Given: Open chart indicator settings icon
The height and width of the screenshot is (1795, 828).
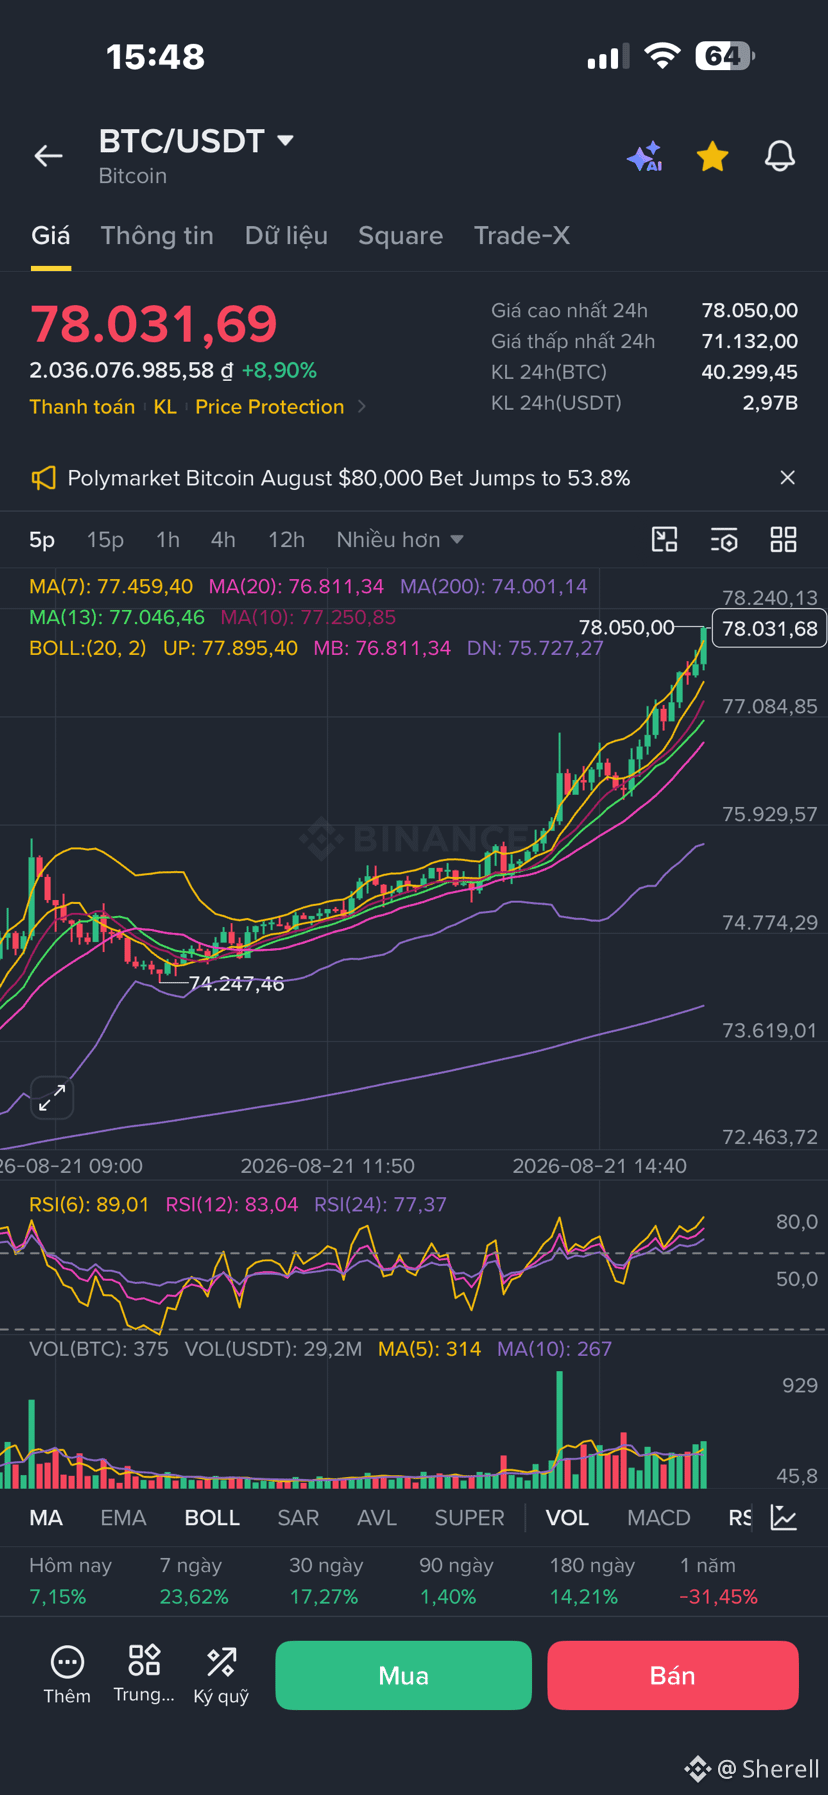Looking at the screenshot, I should tap(724, 540).
